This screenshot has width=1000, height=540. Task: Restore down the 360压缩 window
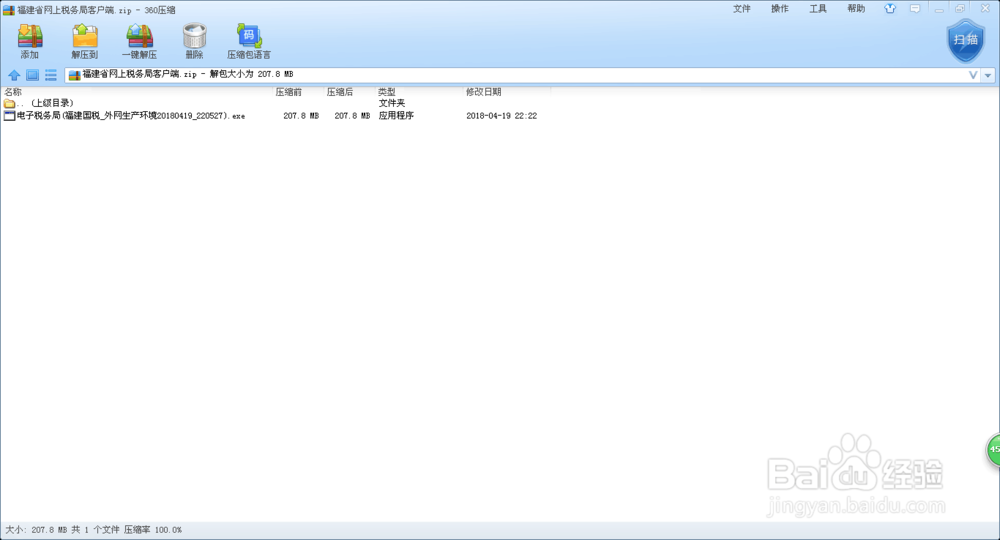[x=960, y=9]
